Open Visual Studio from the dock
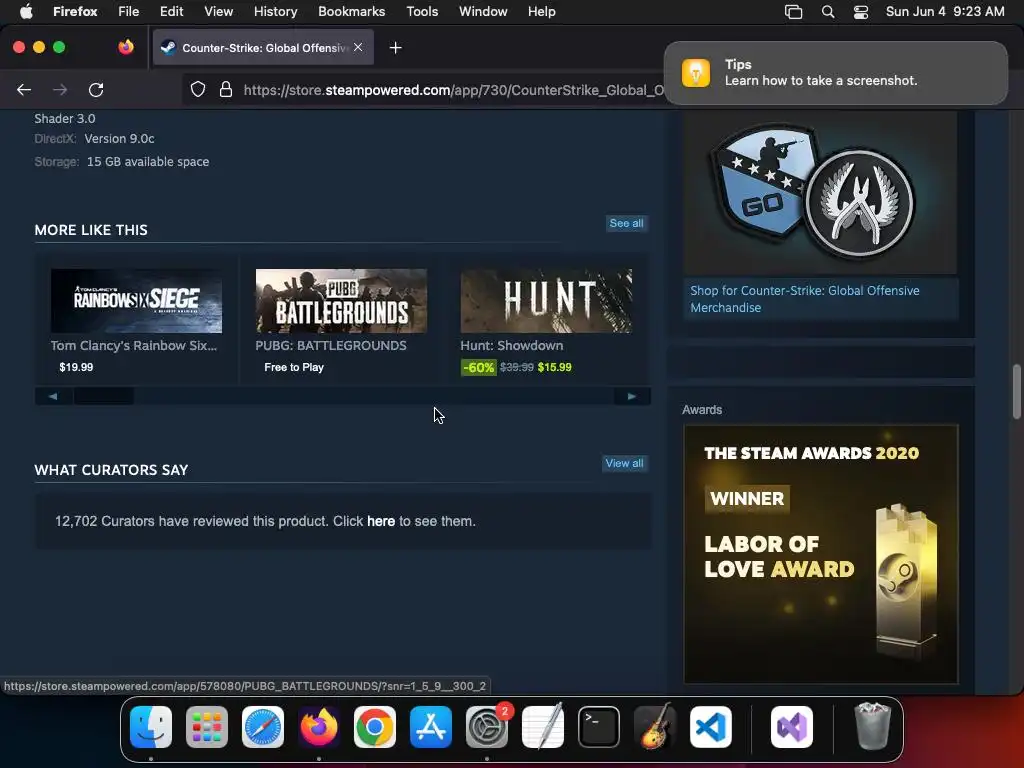The width and height of the screenshot is (1024, 768). click(792, 727)
